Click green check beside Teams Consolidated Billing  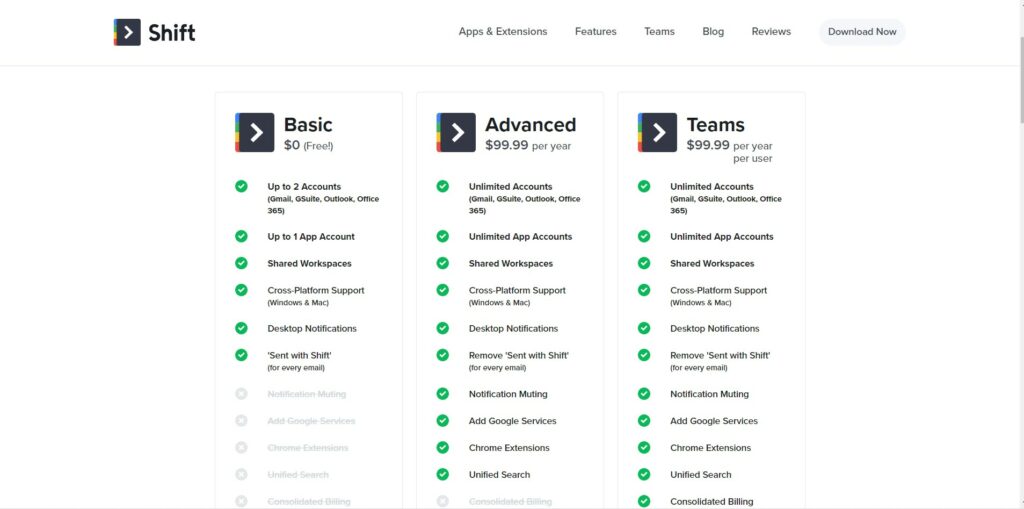click(x=644, y=501)
